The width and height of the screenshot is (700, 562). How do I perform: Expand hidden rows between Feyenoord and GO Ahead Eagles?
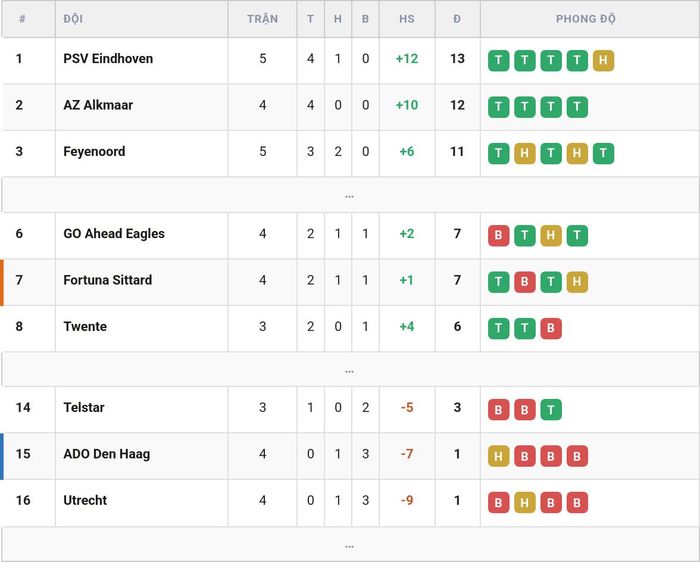[350, 195]
